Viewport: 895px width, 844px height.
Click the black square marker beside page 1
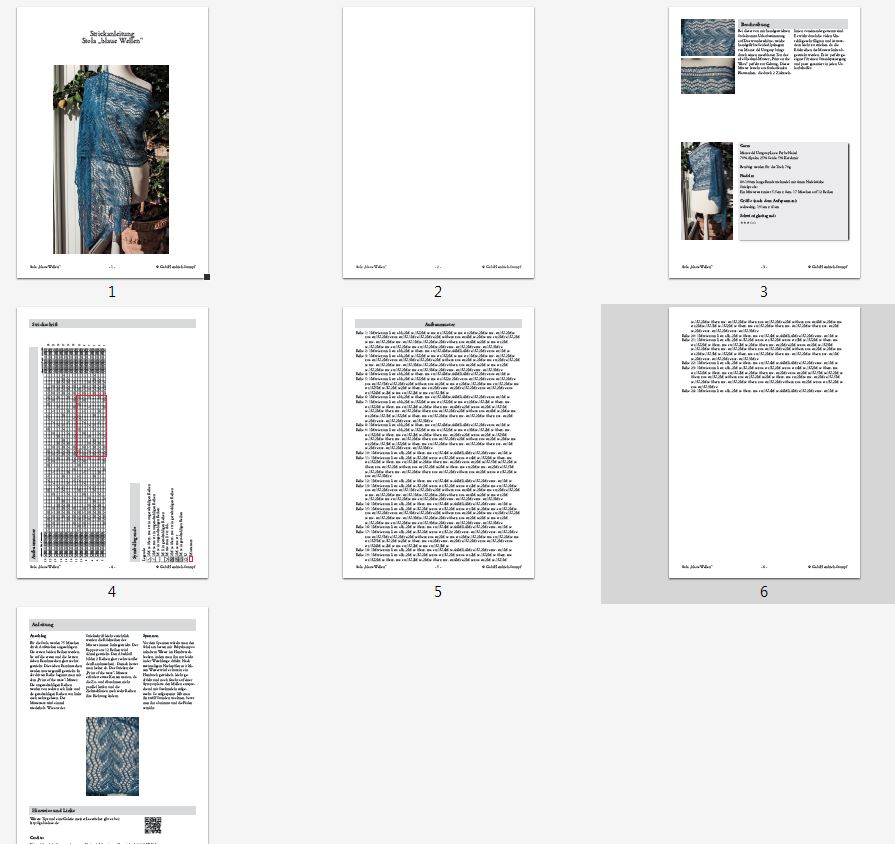pyautogui.click(x=207, y=277)
